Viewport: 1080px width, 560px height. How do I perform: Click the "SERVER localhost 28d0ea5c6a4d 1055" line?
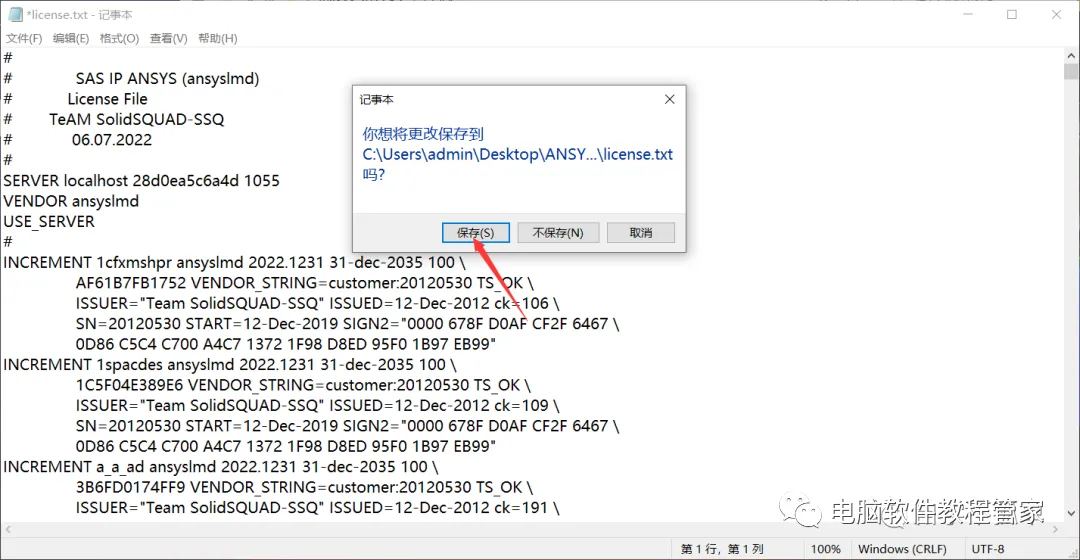coord(141,180)
